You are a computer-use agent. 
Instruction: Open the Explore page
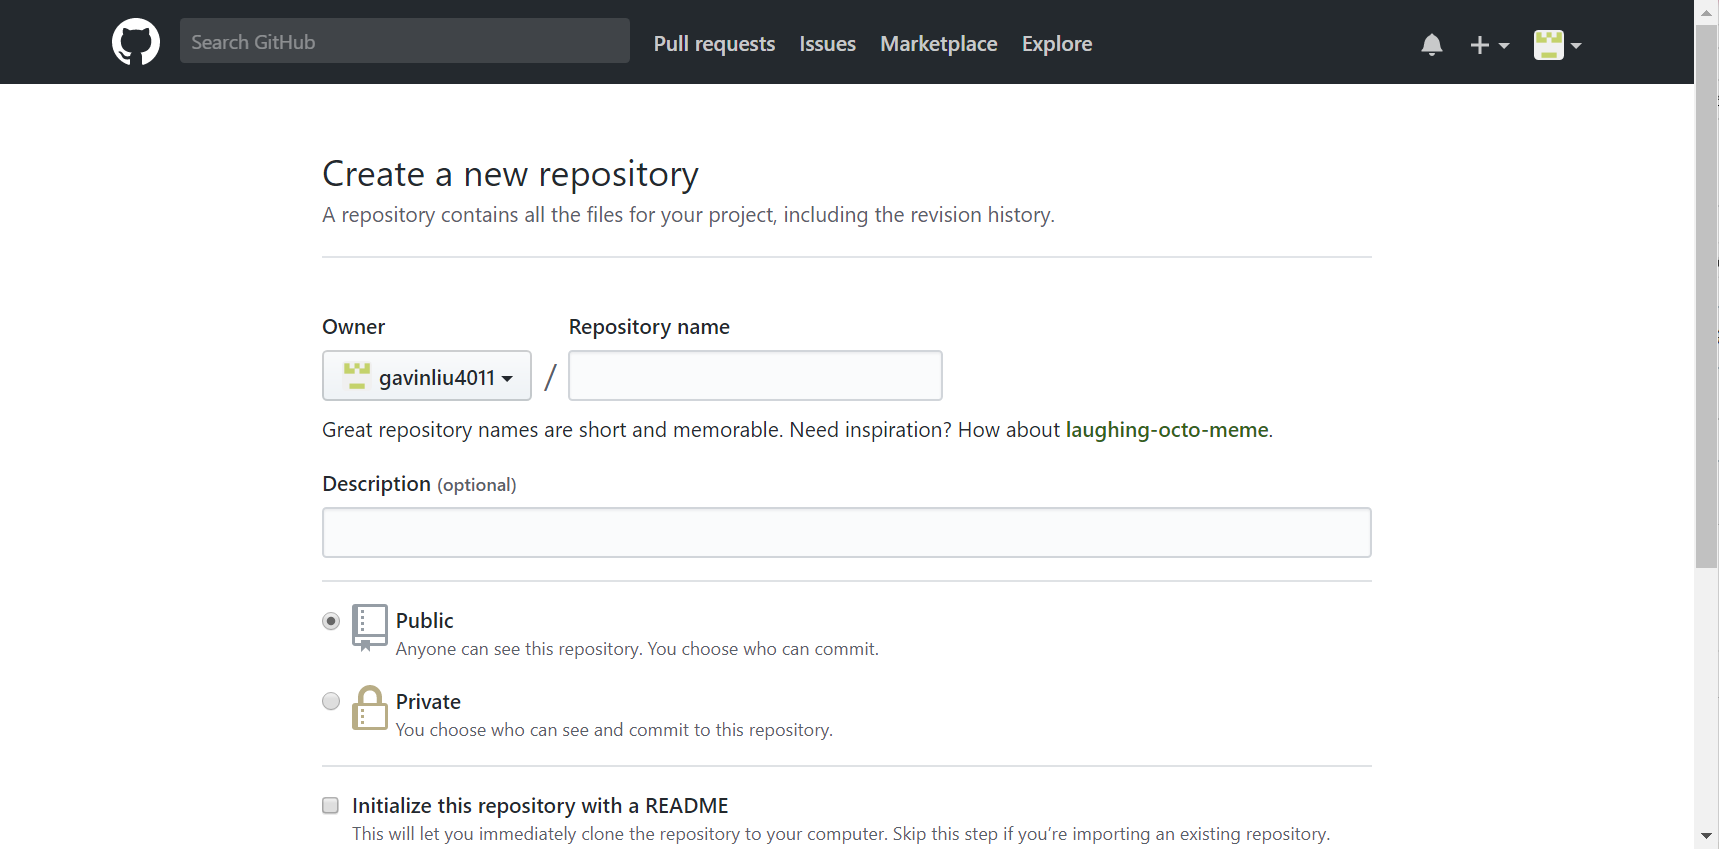(x=1057, y=44)
